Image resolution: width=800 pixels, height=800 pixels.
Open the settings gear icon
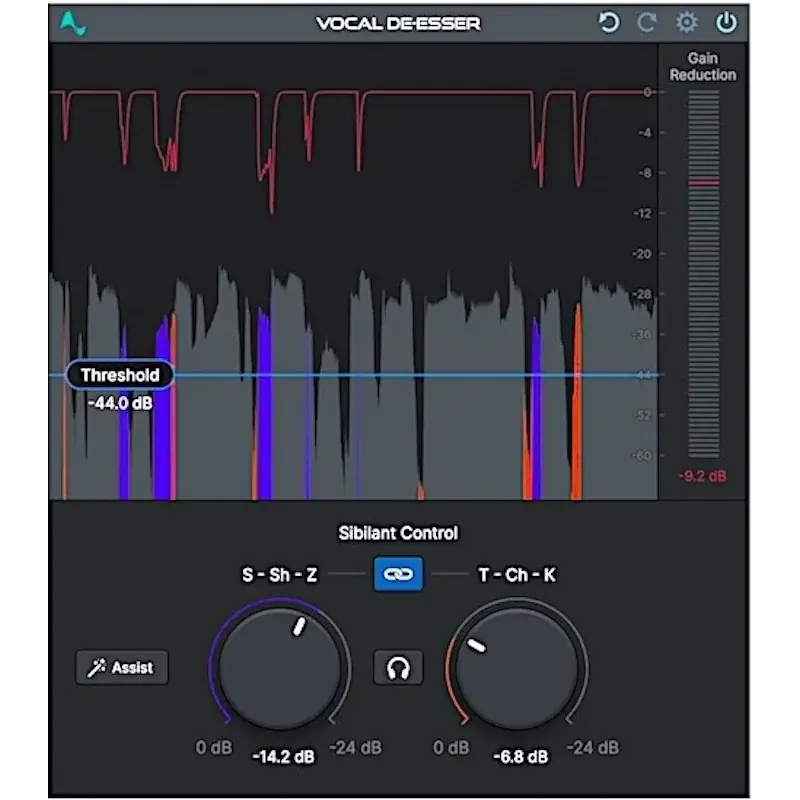pos(686,22)
